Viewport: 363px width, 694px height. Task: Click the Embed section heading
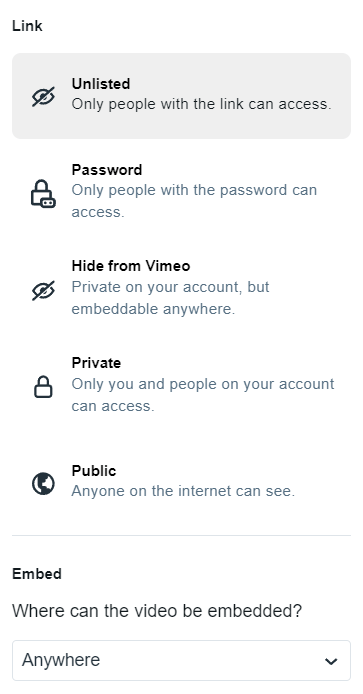[37, 574]
